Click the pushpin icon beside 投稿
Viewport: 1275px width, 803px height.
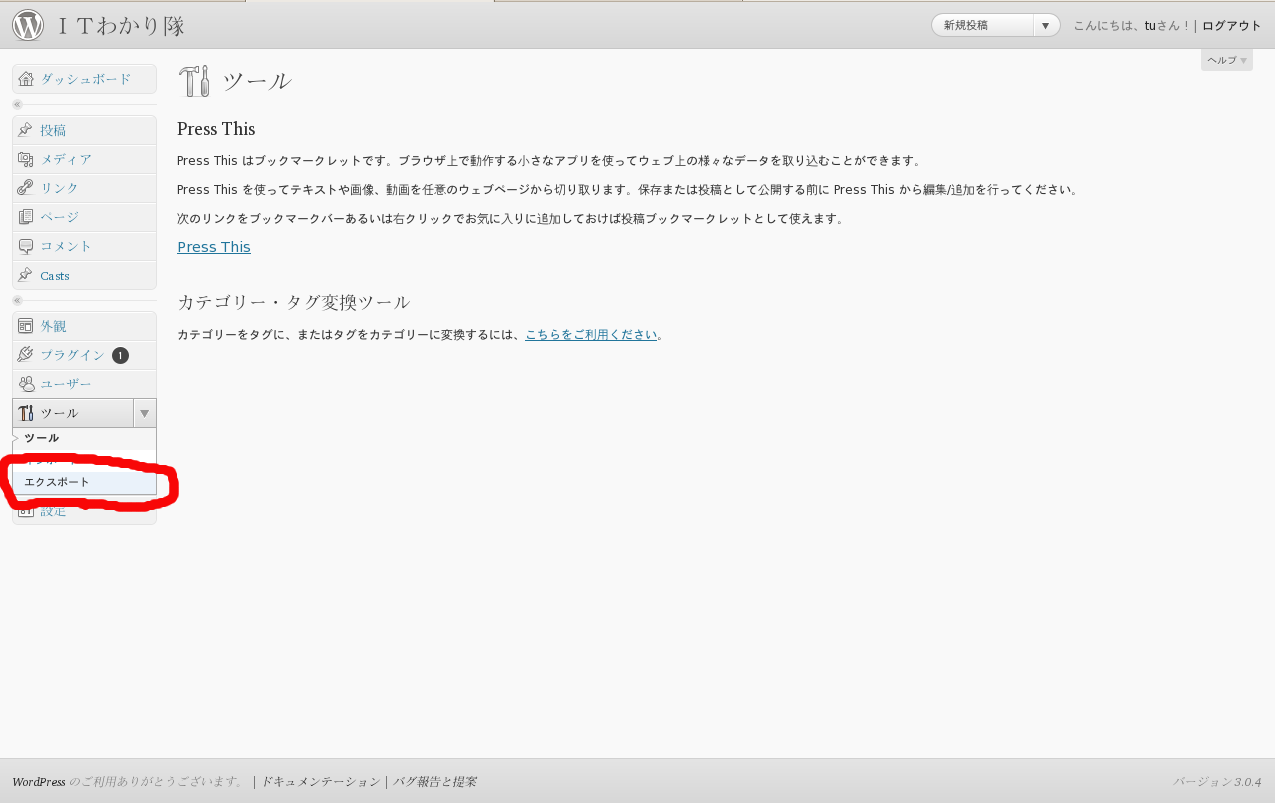pos(26,130)
